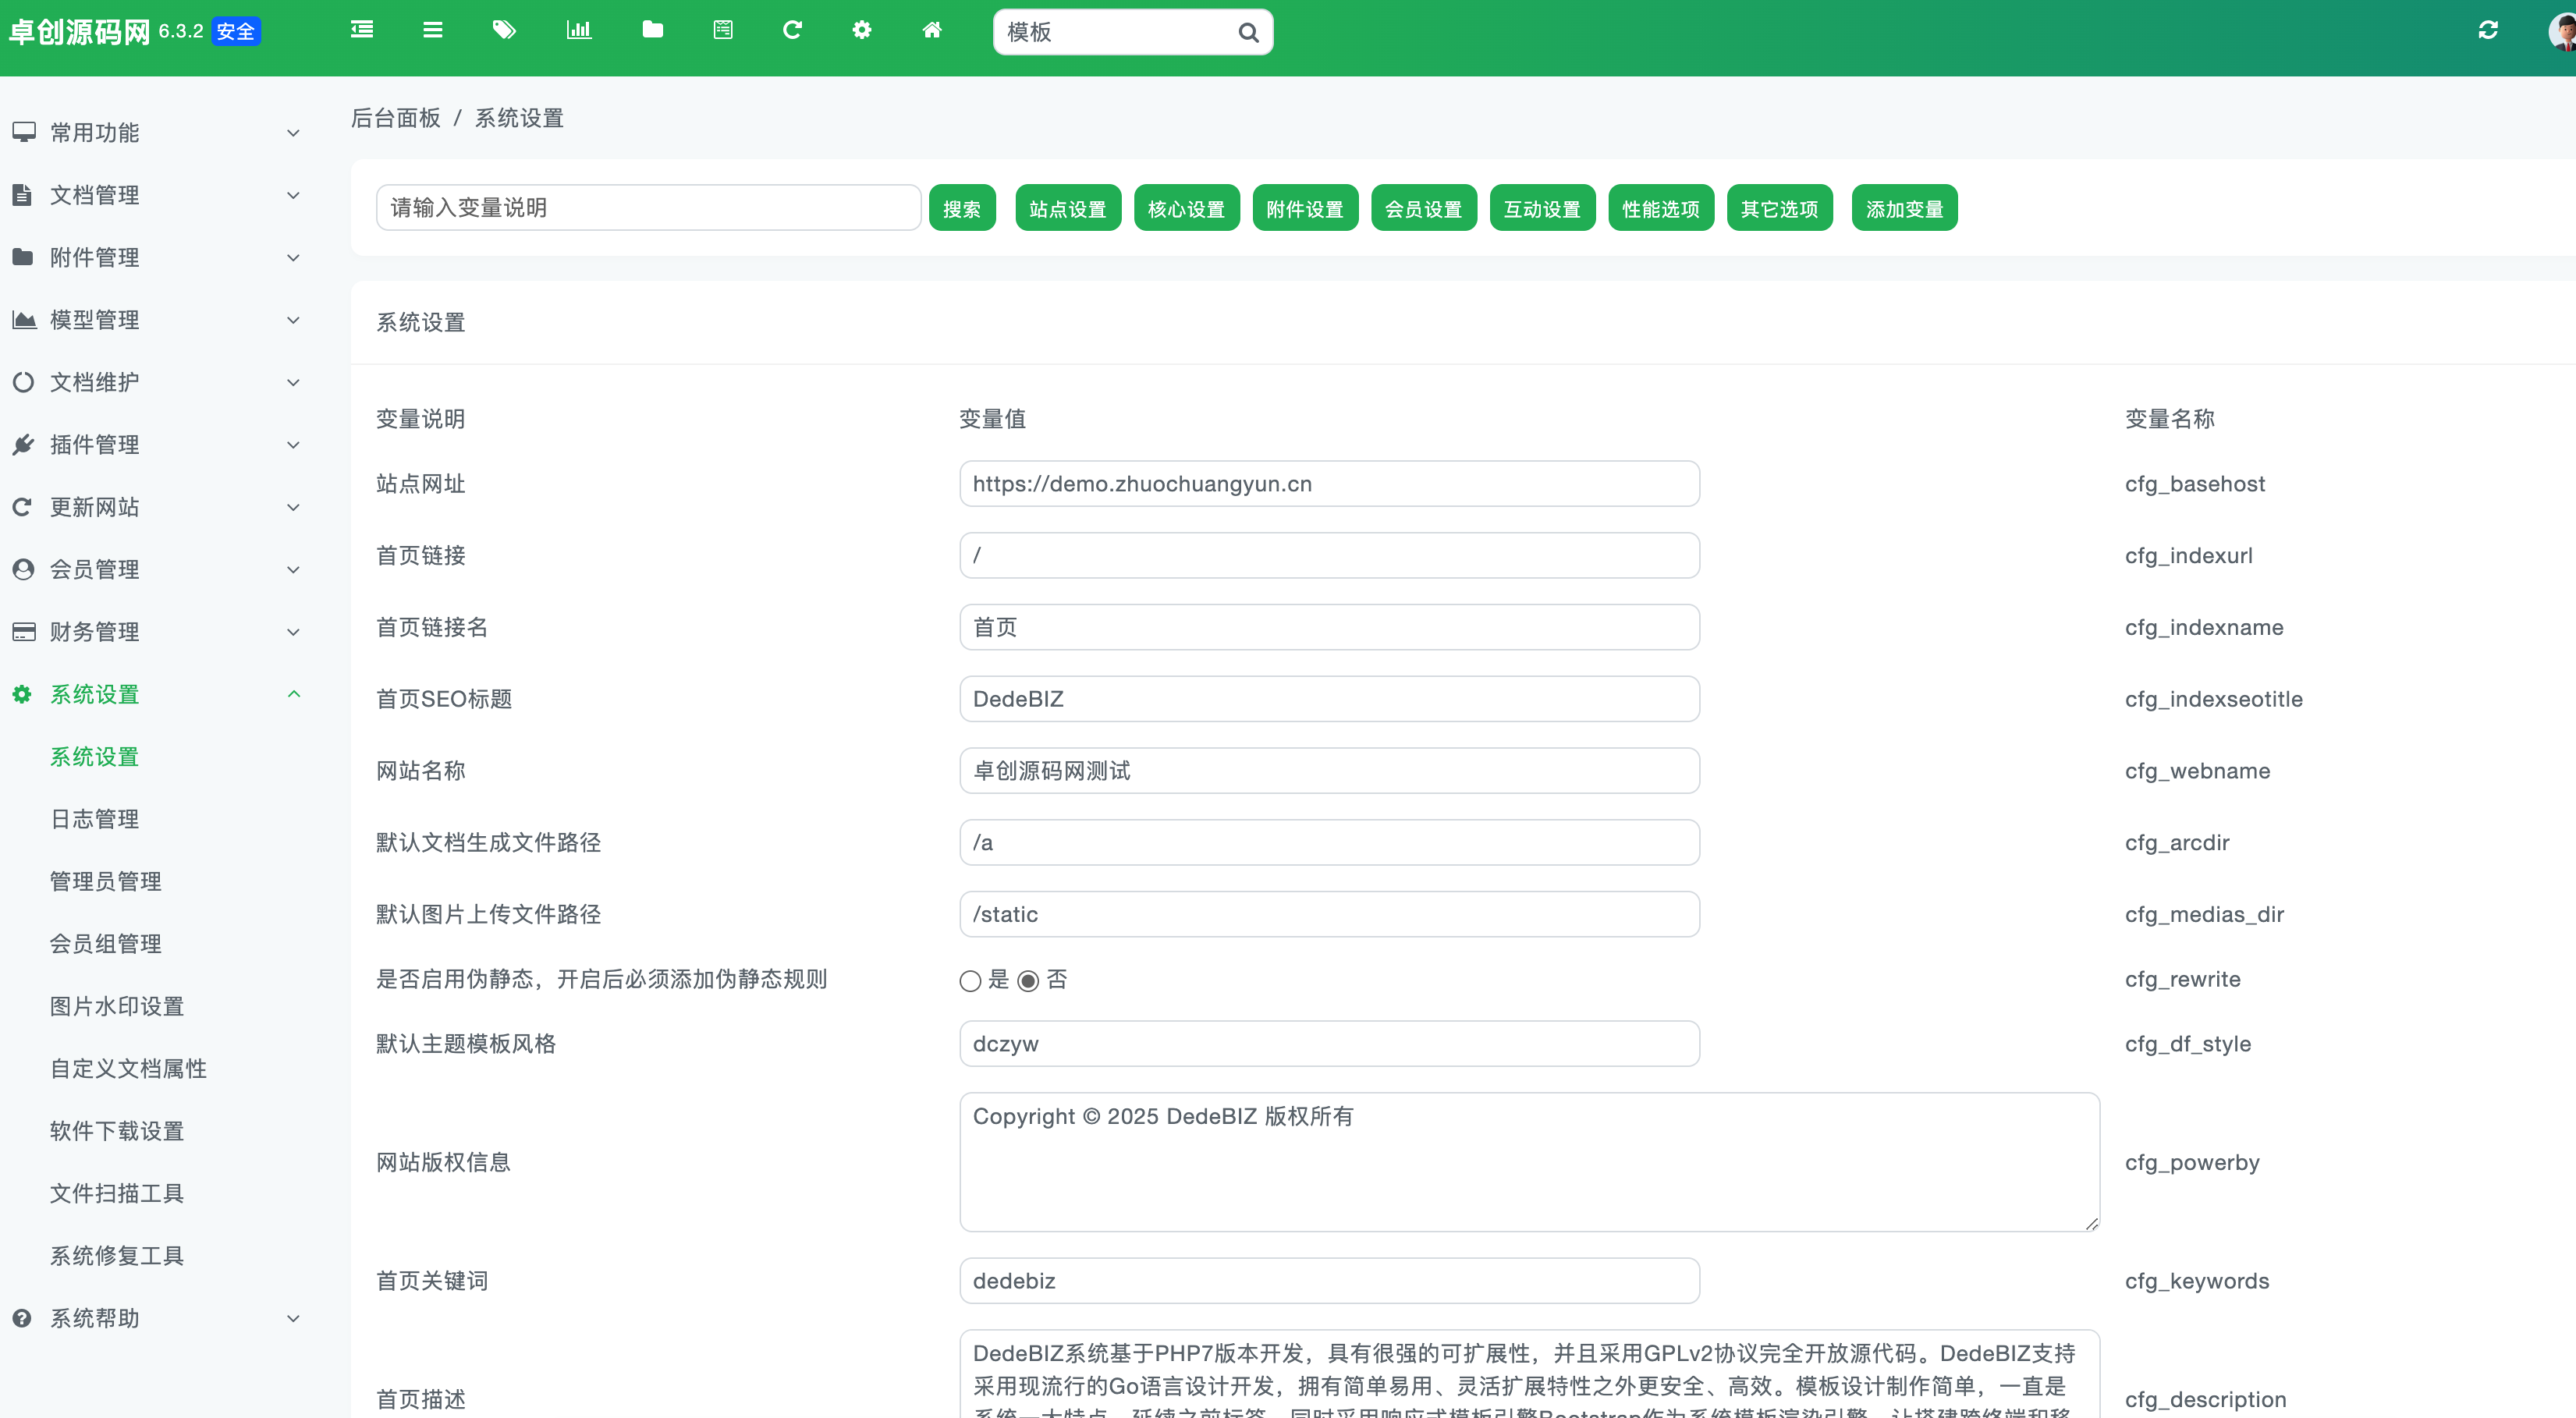Click the monitor icon beside 常用功能
The image size is (2576, 1418).
click(24, 132)
